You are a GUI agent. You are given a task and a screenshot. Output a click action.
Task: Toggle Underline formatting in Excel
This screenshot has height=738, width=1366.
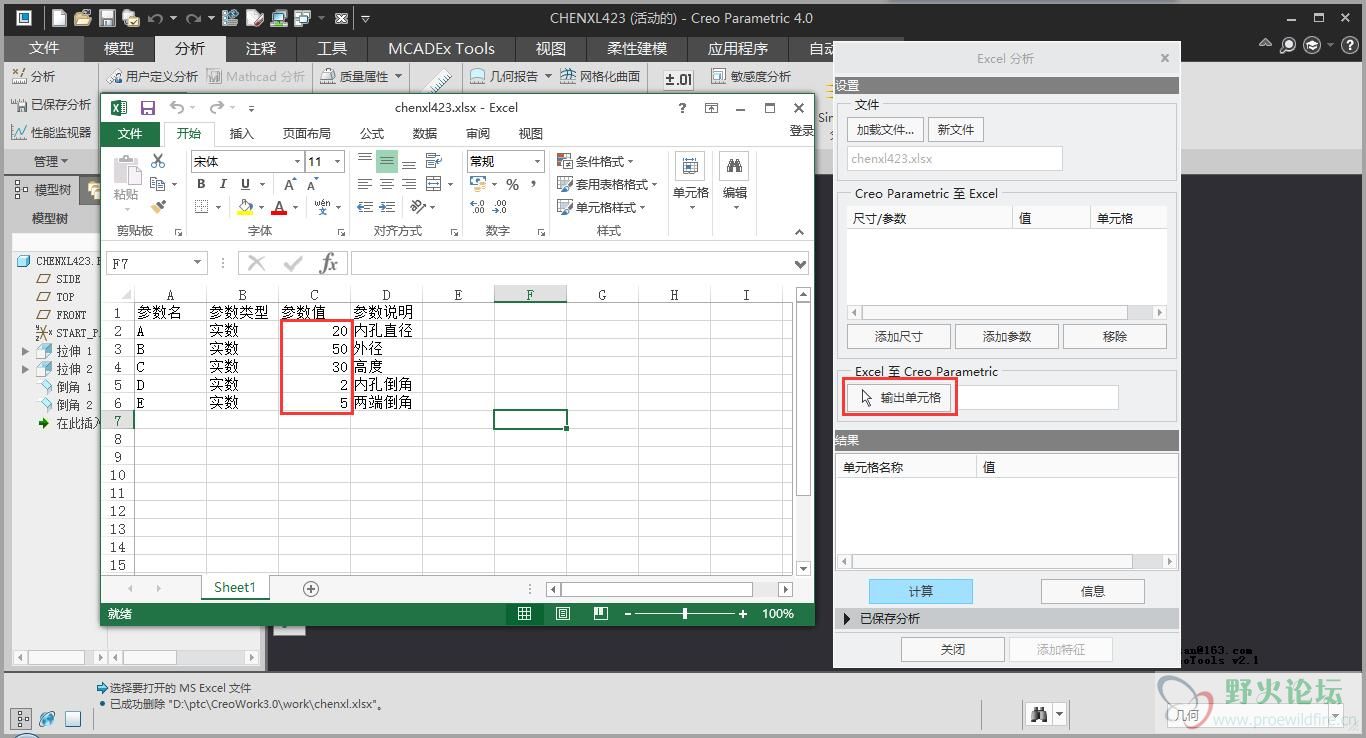246,184
